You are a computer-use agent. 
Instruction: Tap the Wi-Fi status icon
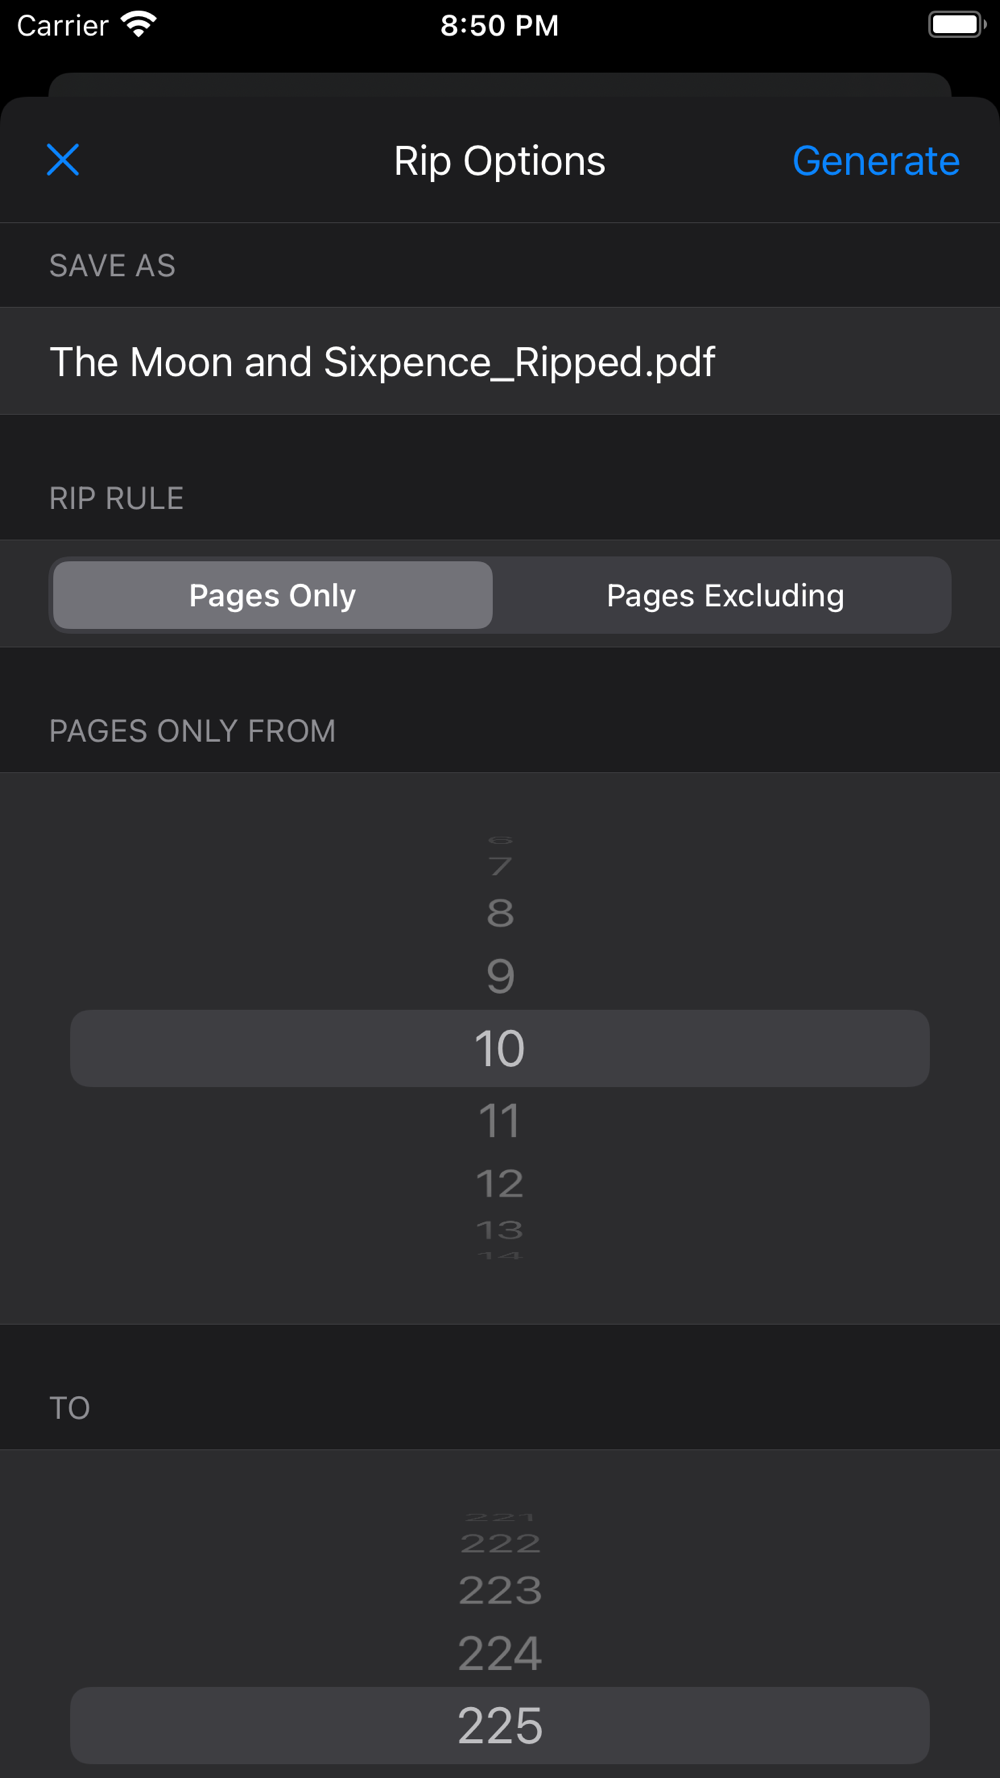[138, 25]
